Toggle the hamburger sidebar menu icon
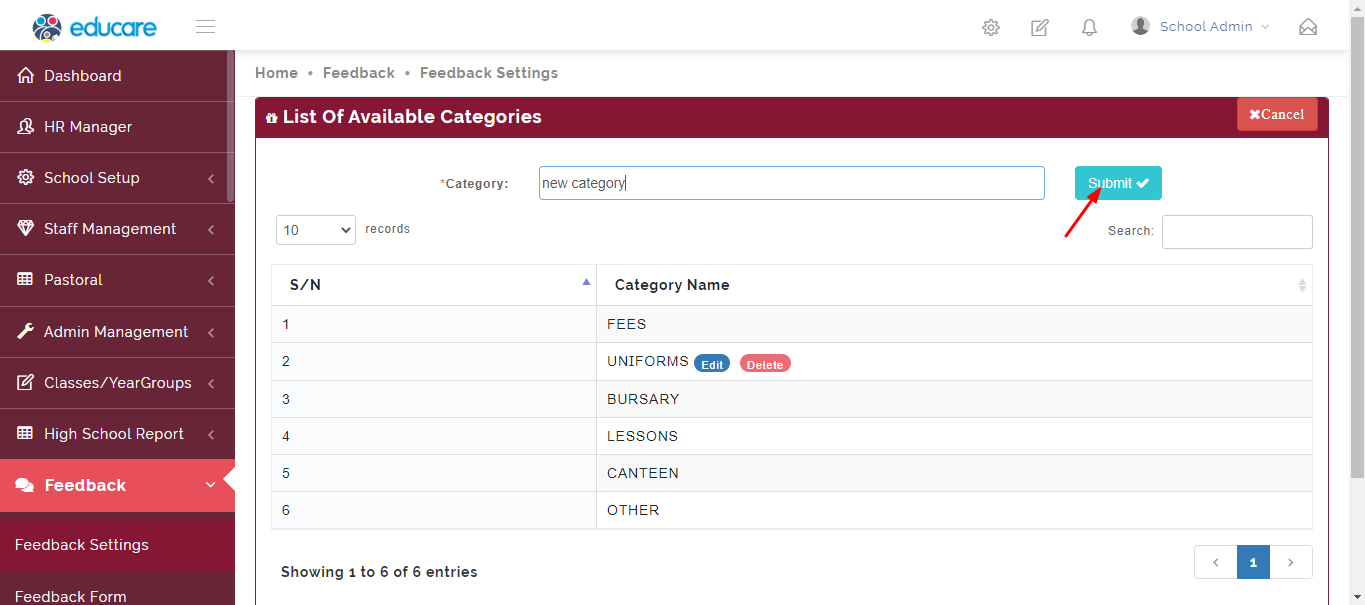1365x605 pixels. [205, 27]
